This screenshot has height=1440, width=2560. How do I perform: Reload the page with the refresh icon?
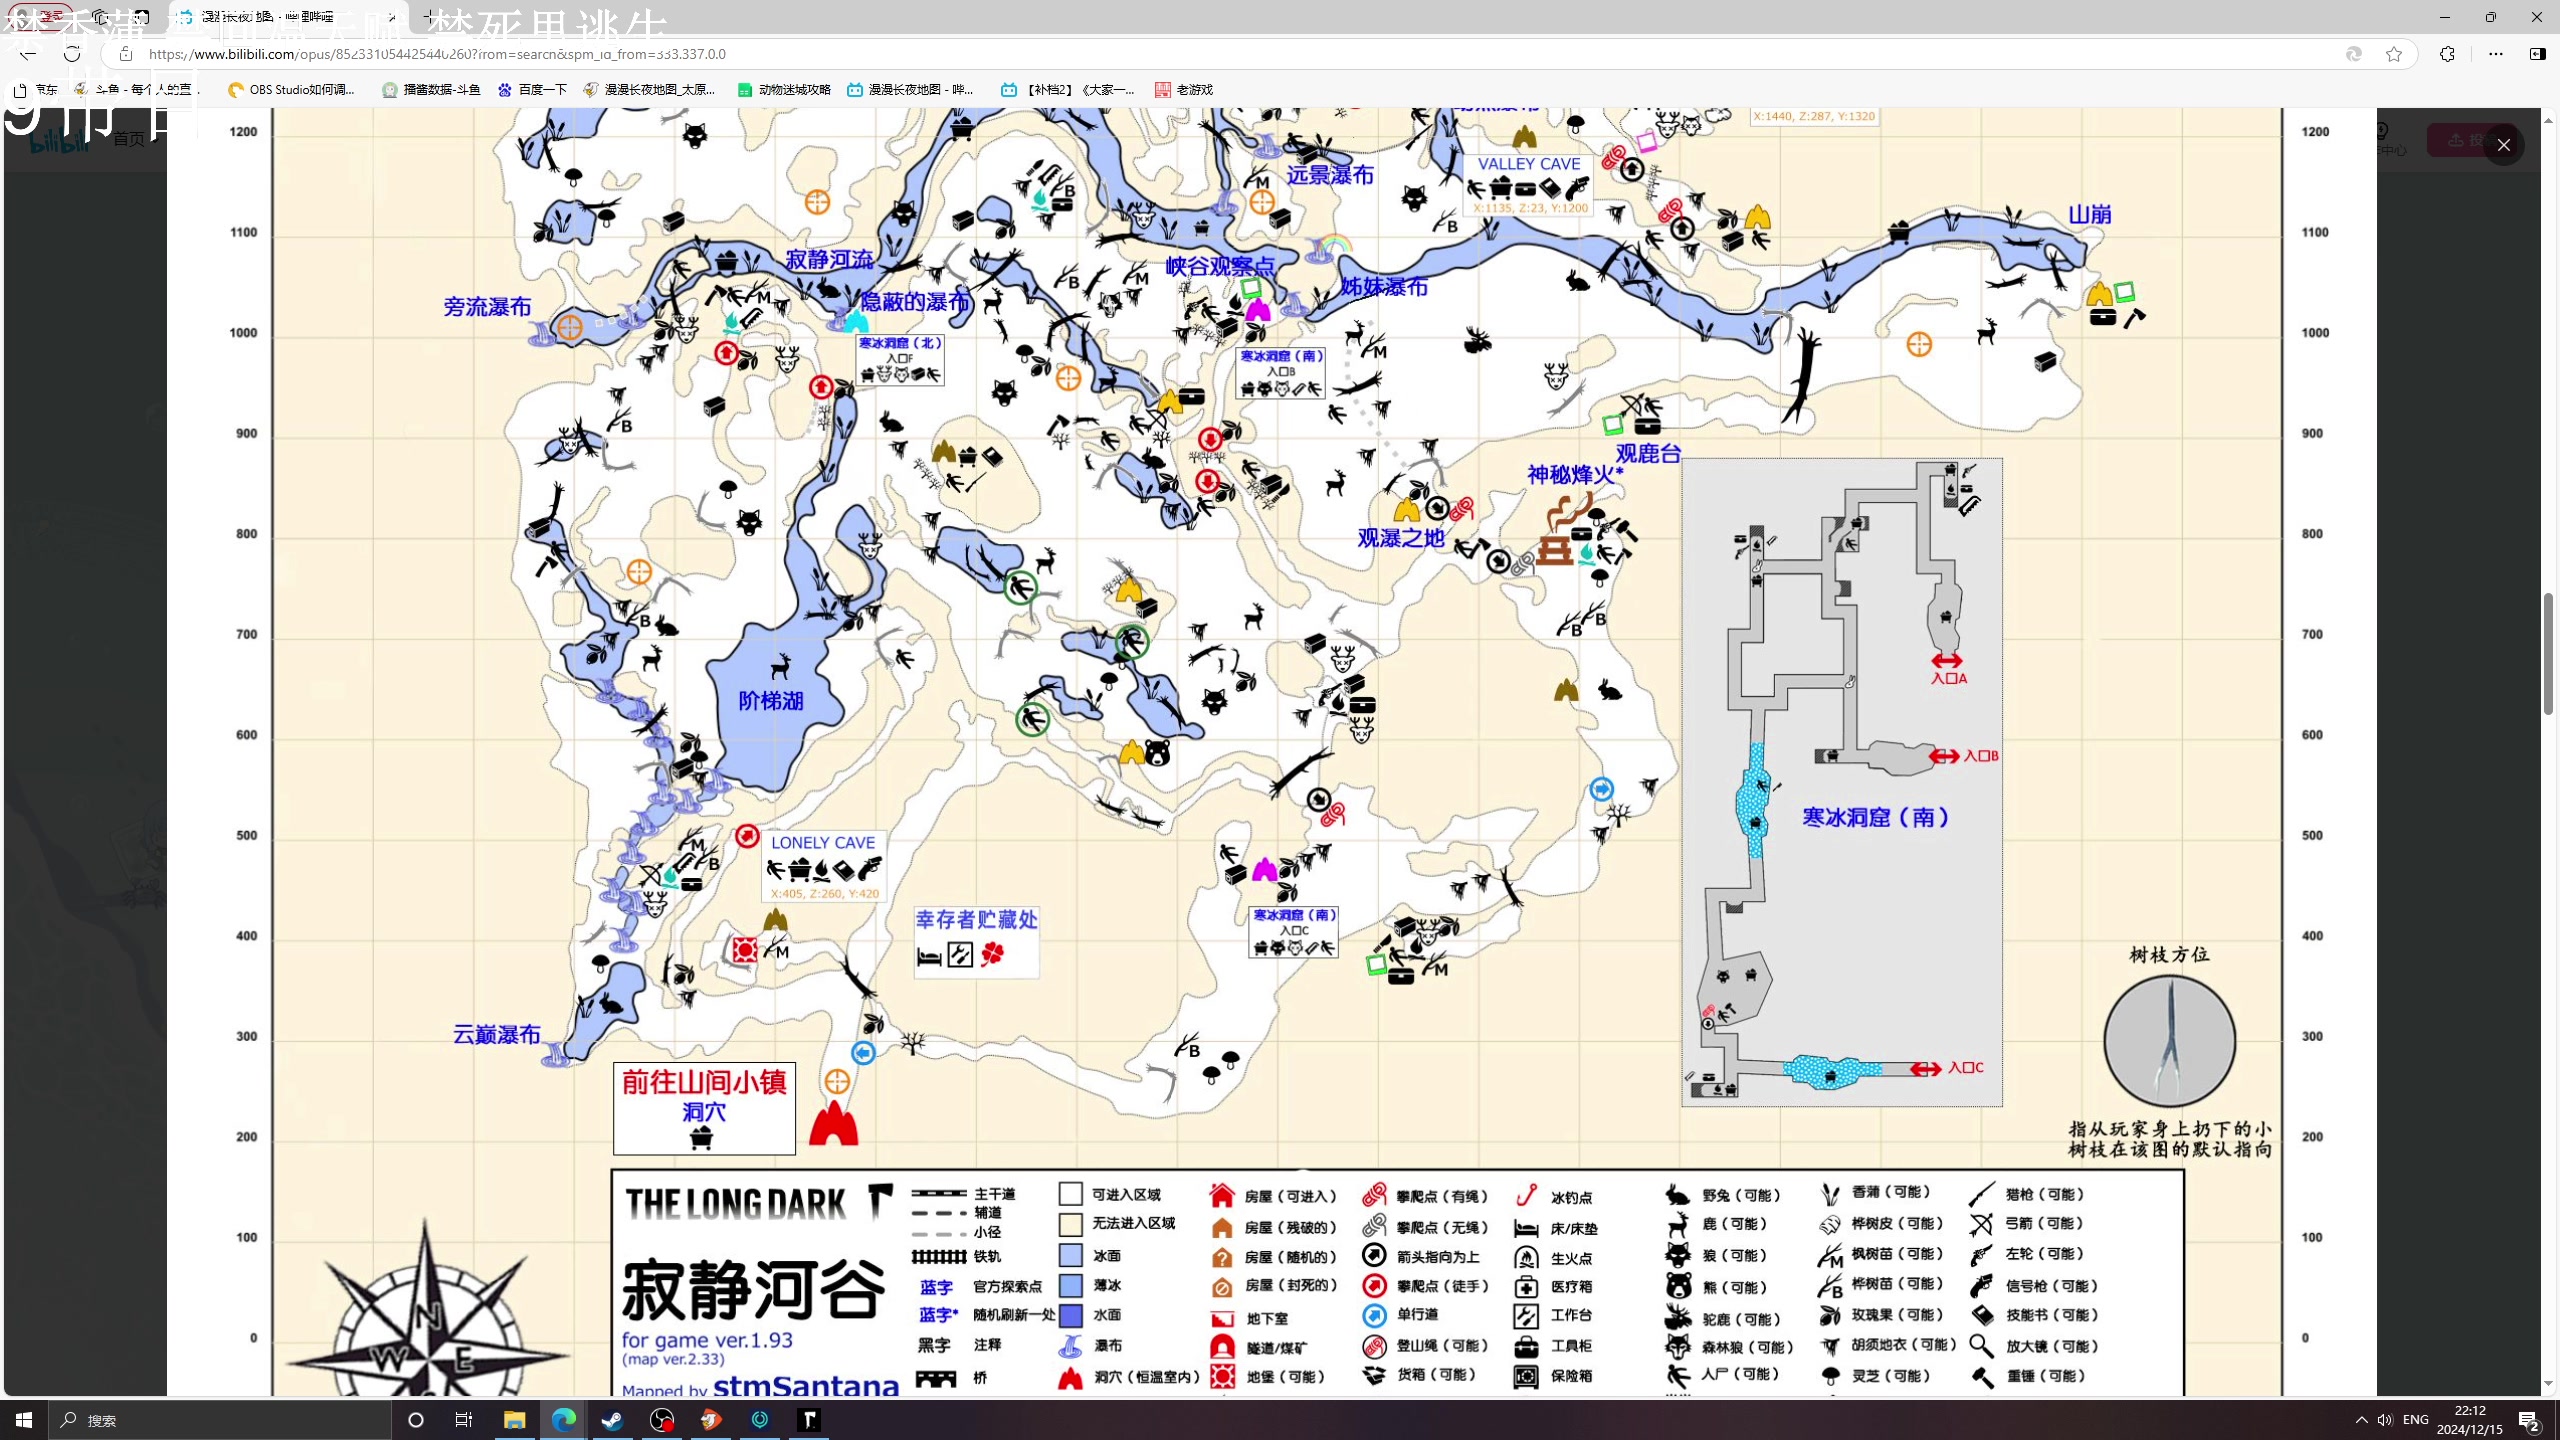point(72,54)
